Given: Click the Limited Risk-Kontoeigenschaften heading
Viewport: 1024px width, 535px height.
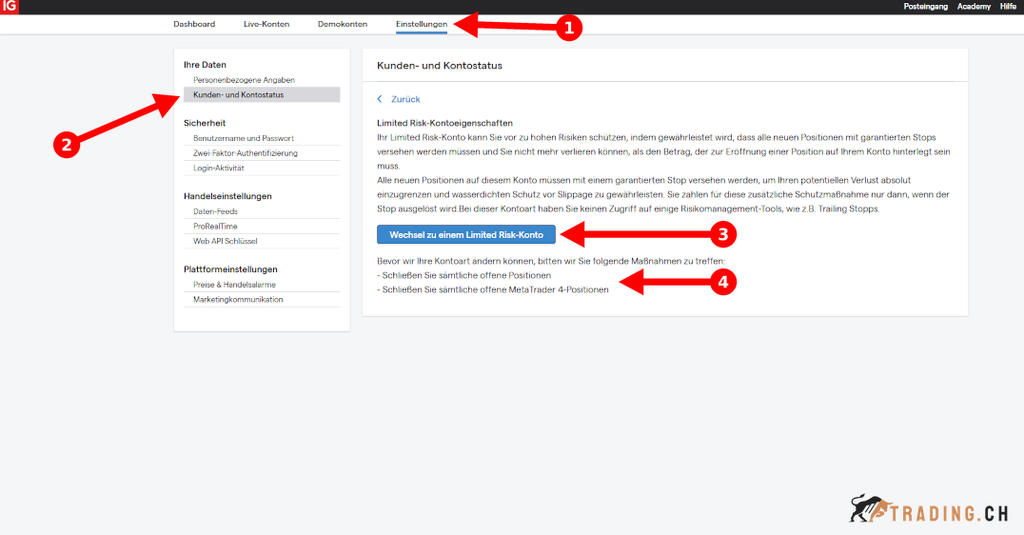Looking at the screenshot, I should [x=445, y=123].
